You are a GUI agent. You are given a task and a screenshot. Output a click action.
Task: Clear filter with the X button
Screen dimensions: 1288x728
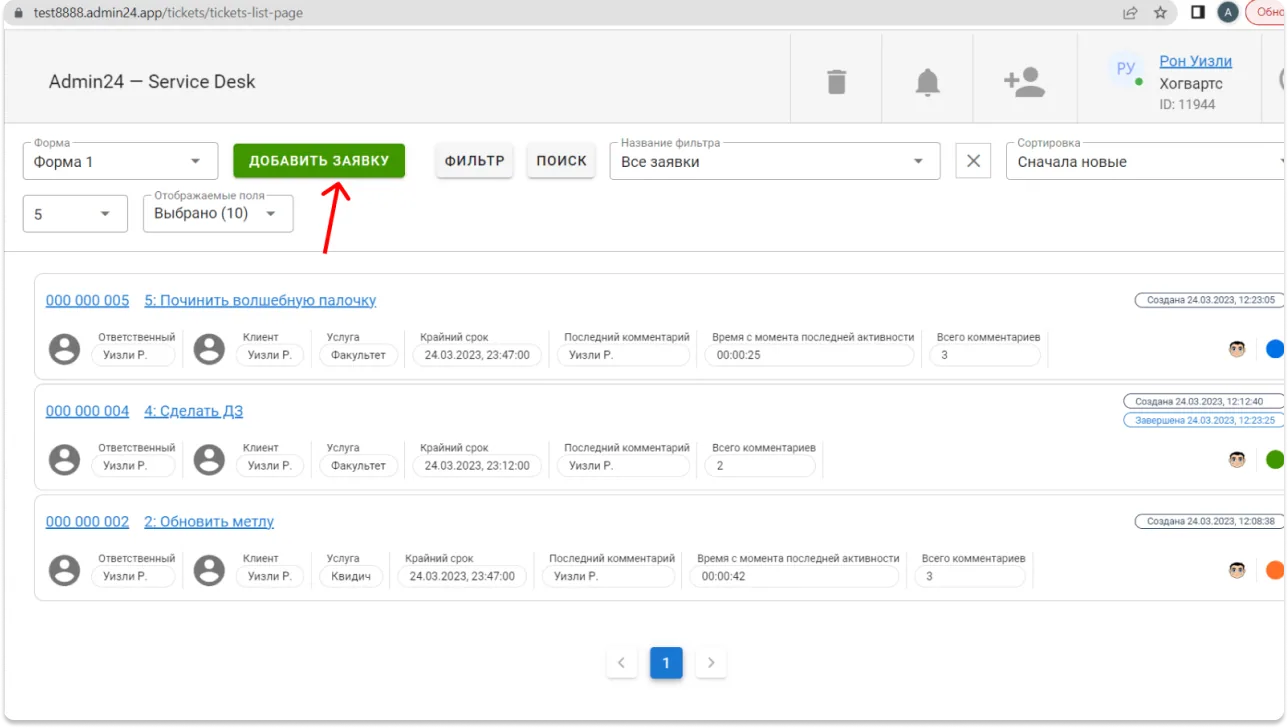(973, 161)
